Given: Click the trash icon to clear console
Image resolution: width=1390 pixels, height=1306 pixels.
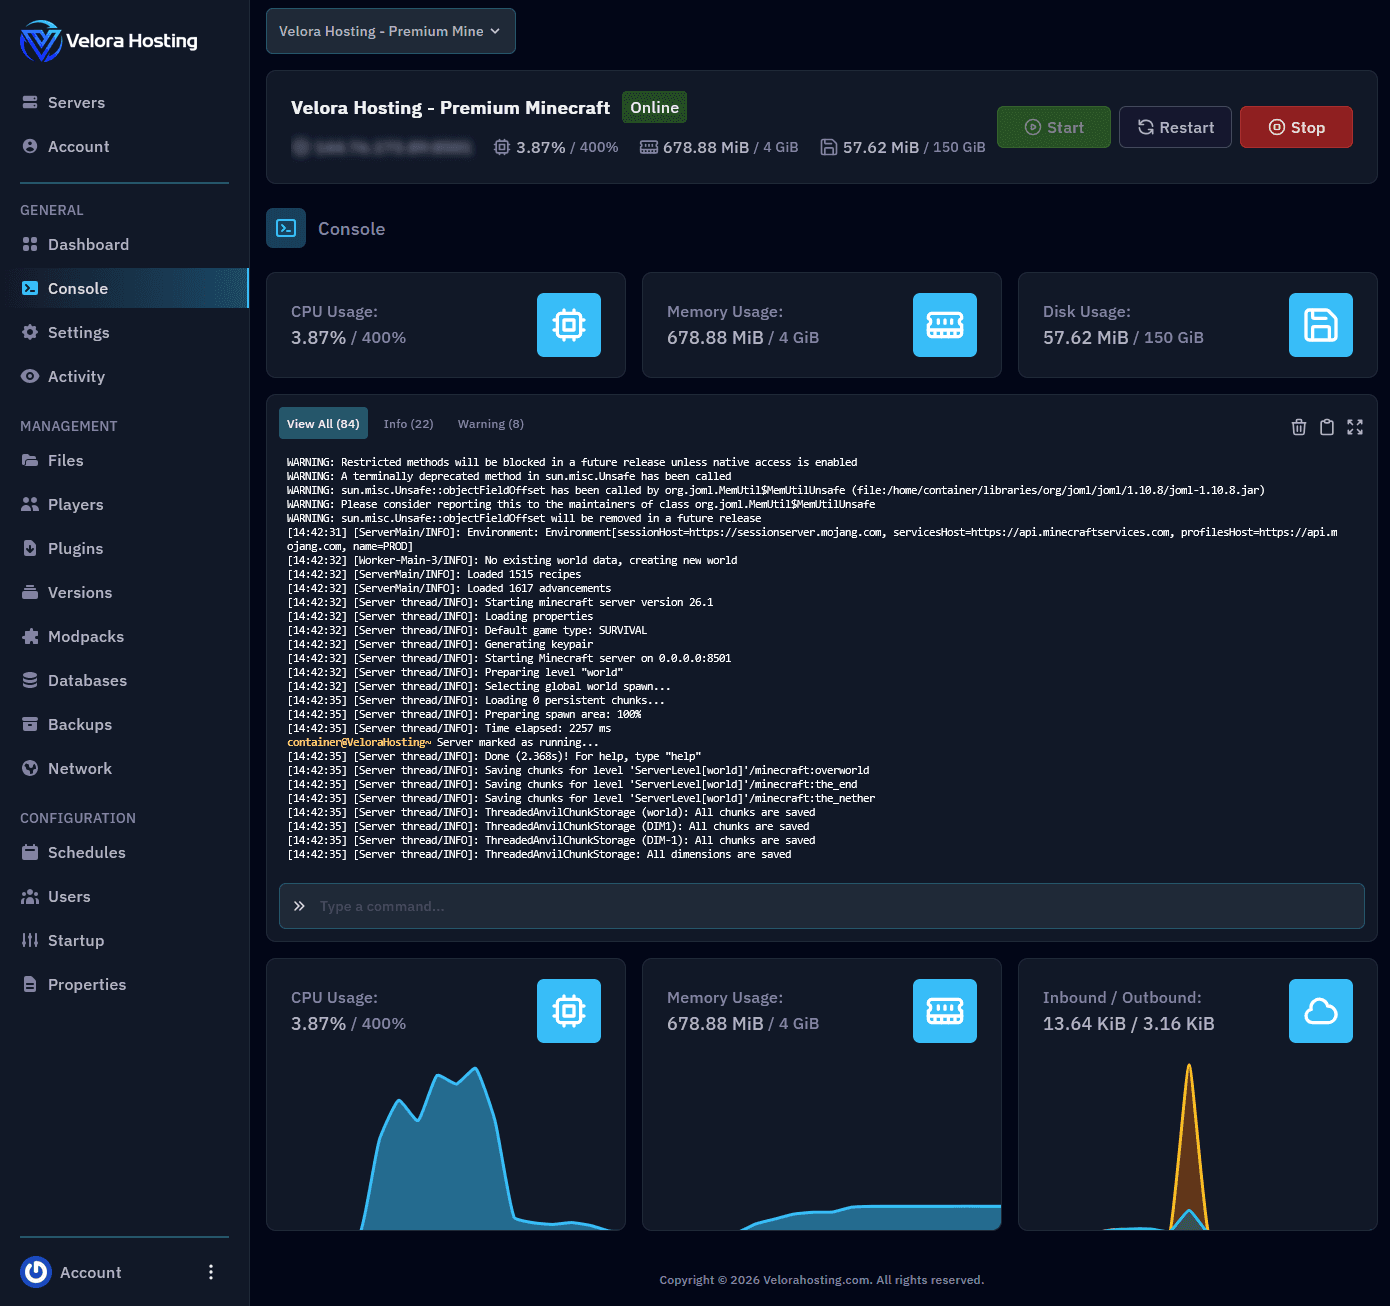Looking at the screenshot, I should click(x=1299, y=427).
